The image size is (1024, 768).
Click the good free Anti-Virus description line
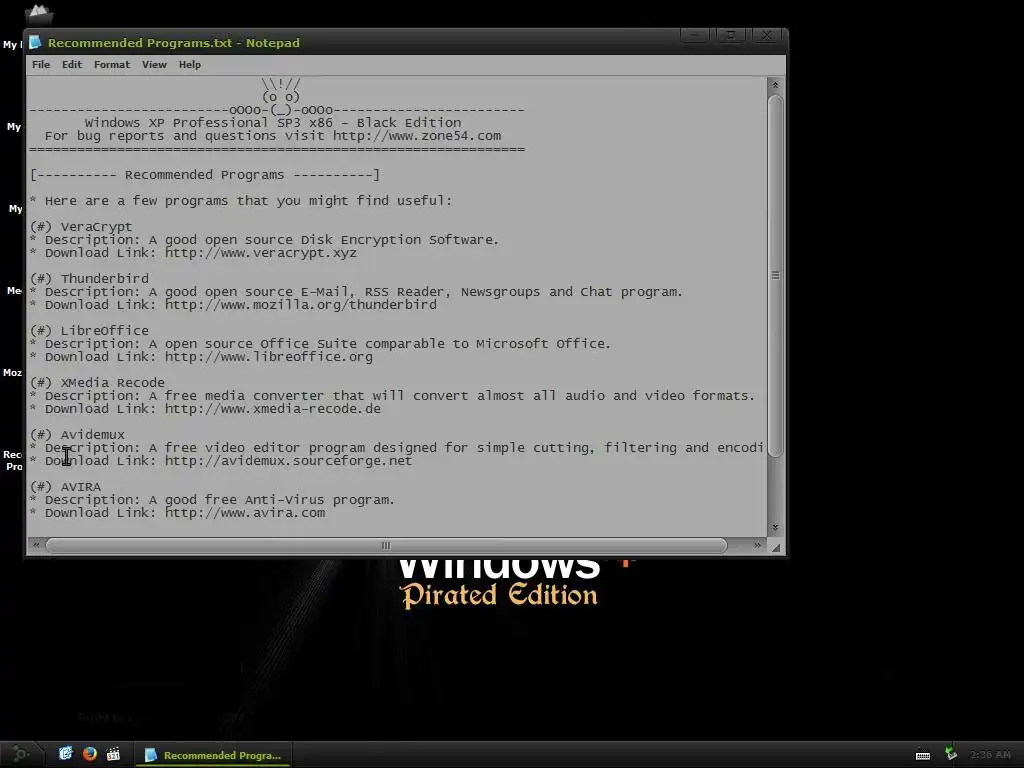[x=212, y=500]
